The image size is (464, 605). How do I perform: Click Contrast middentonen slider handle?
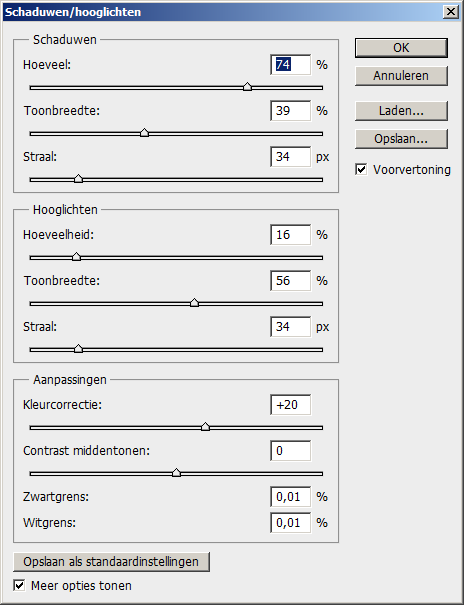pyautogui.click(x=176, y=473)
